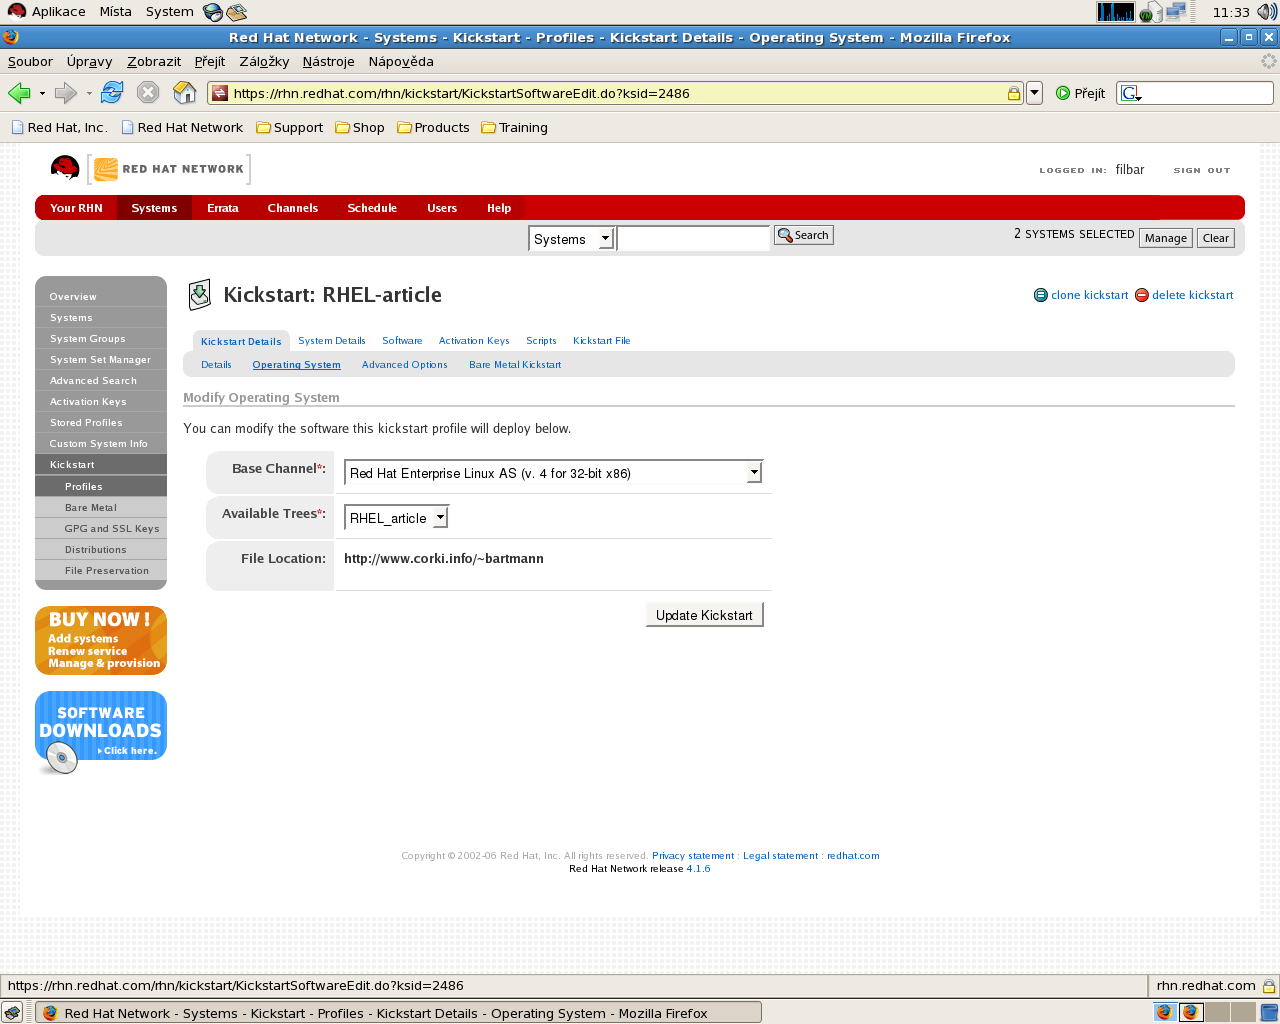Click the Stop loading icon

click(148, 93)
